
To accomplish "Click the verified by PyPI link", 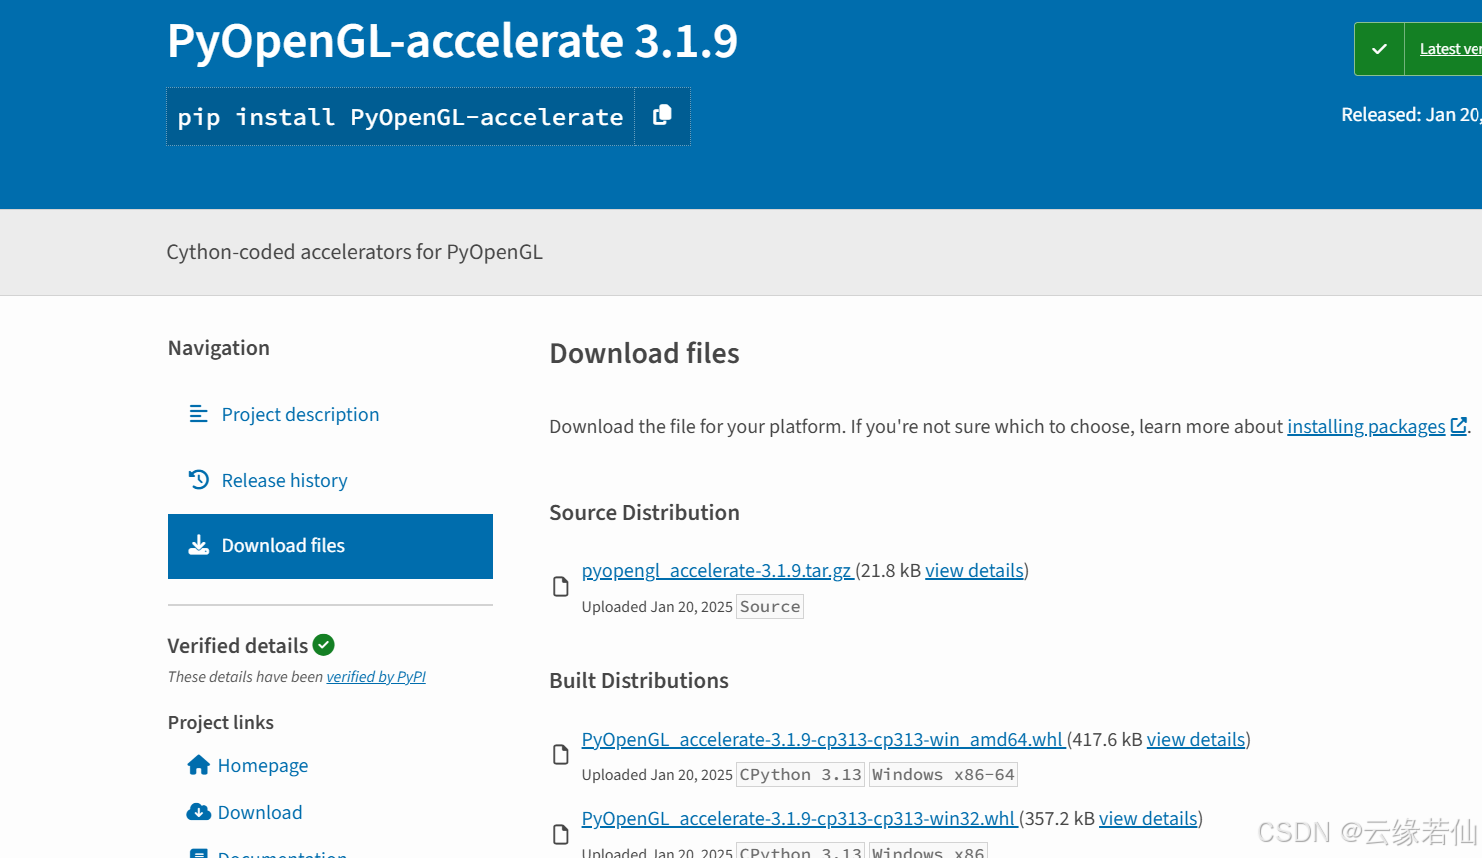I will point(376,676).
